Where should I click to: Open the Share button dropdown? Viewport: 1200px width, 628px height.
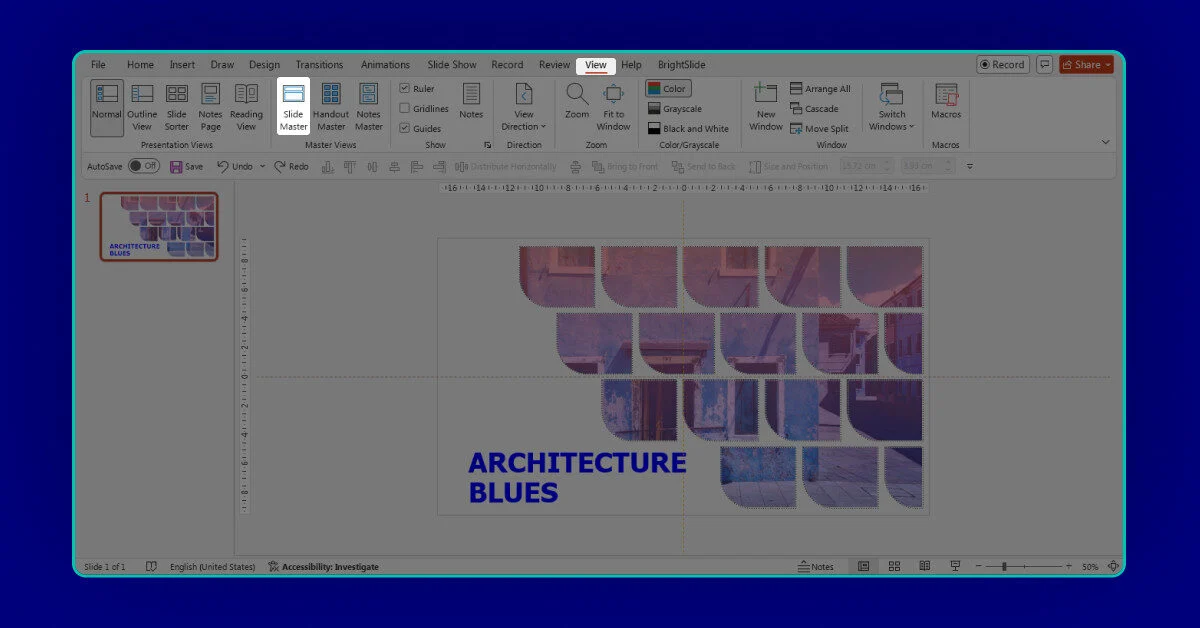coord(1108,65)
